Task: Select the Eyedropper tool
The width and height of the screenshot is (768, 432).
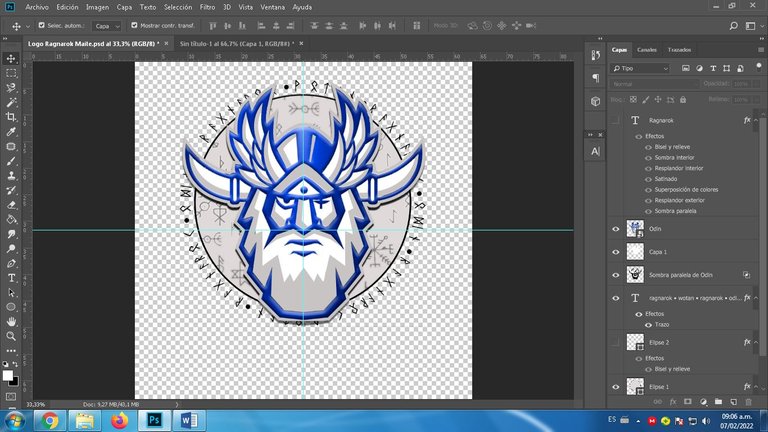Action: point(11,132)
